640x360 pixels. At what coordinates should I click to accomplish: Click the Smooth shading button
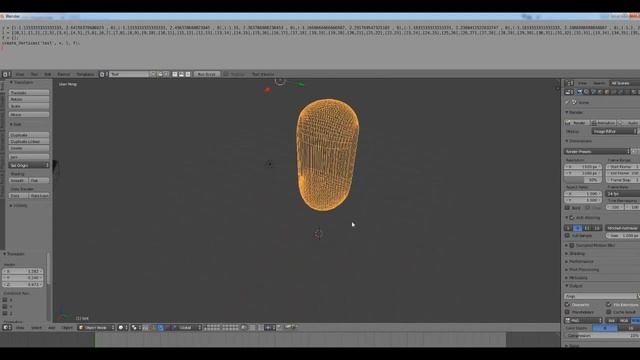[18, 180]
